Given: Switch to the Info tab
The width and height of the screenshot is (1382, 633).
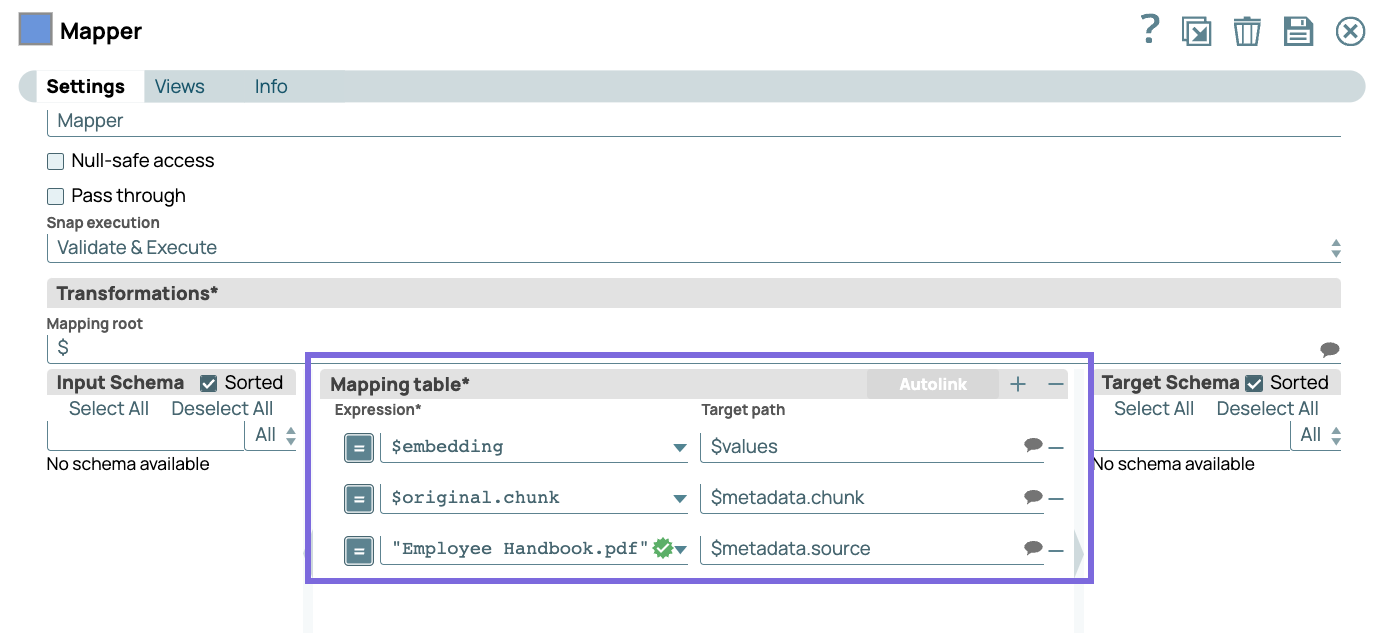Looking at the screenshot, I should [270, 86].
